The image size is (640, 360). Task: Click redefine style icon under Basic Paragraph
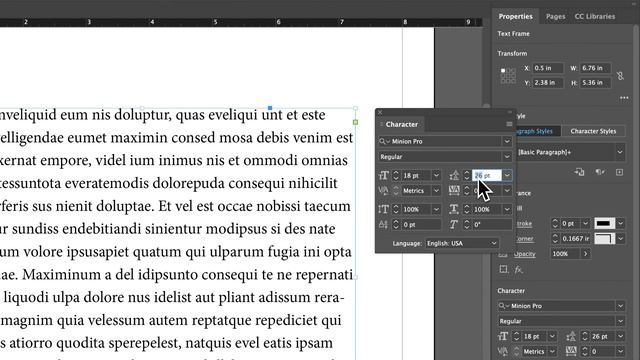point(580,172)
